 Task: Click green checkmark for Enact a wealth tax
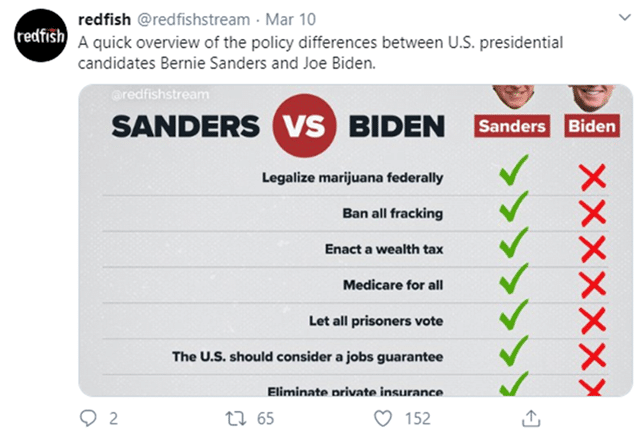[x=513, y=242]
